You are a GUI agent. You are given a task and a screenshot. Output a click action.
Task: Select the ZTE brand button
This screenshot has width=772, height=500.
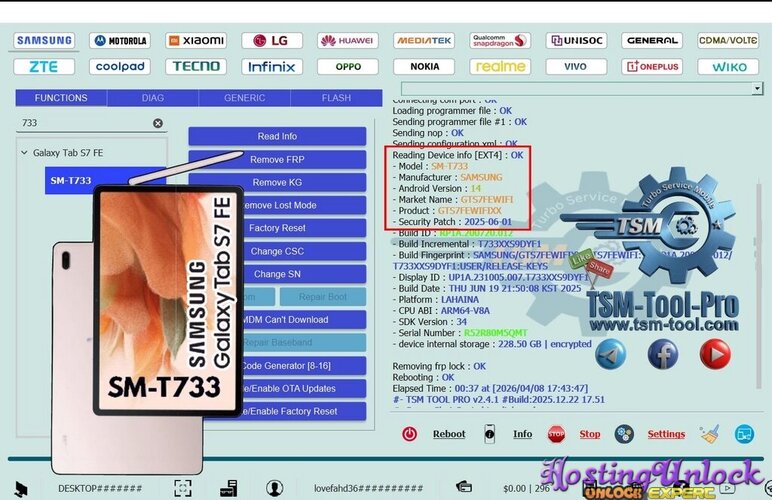[44, 66]
